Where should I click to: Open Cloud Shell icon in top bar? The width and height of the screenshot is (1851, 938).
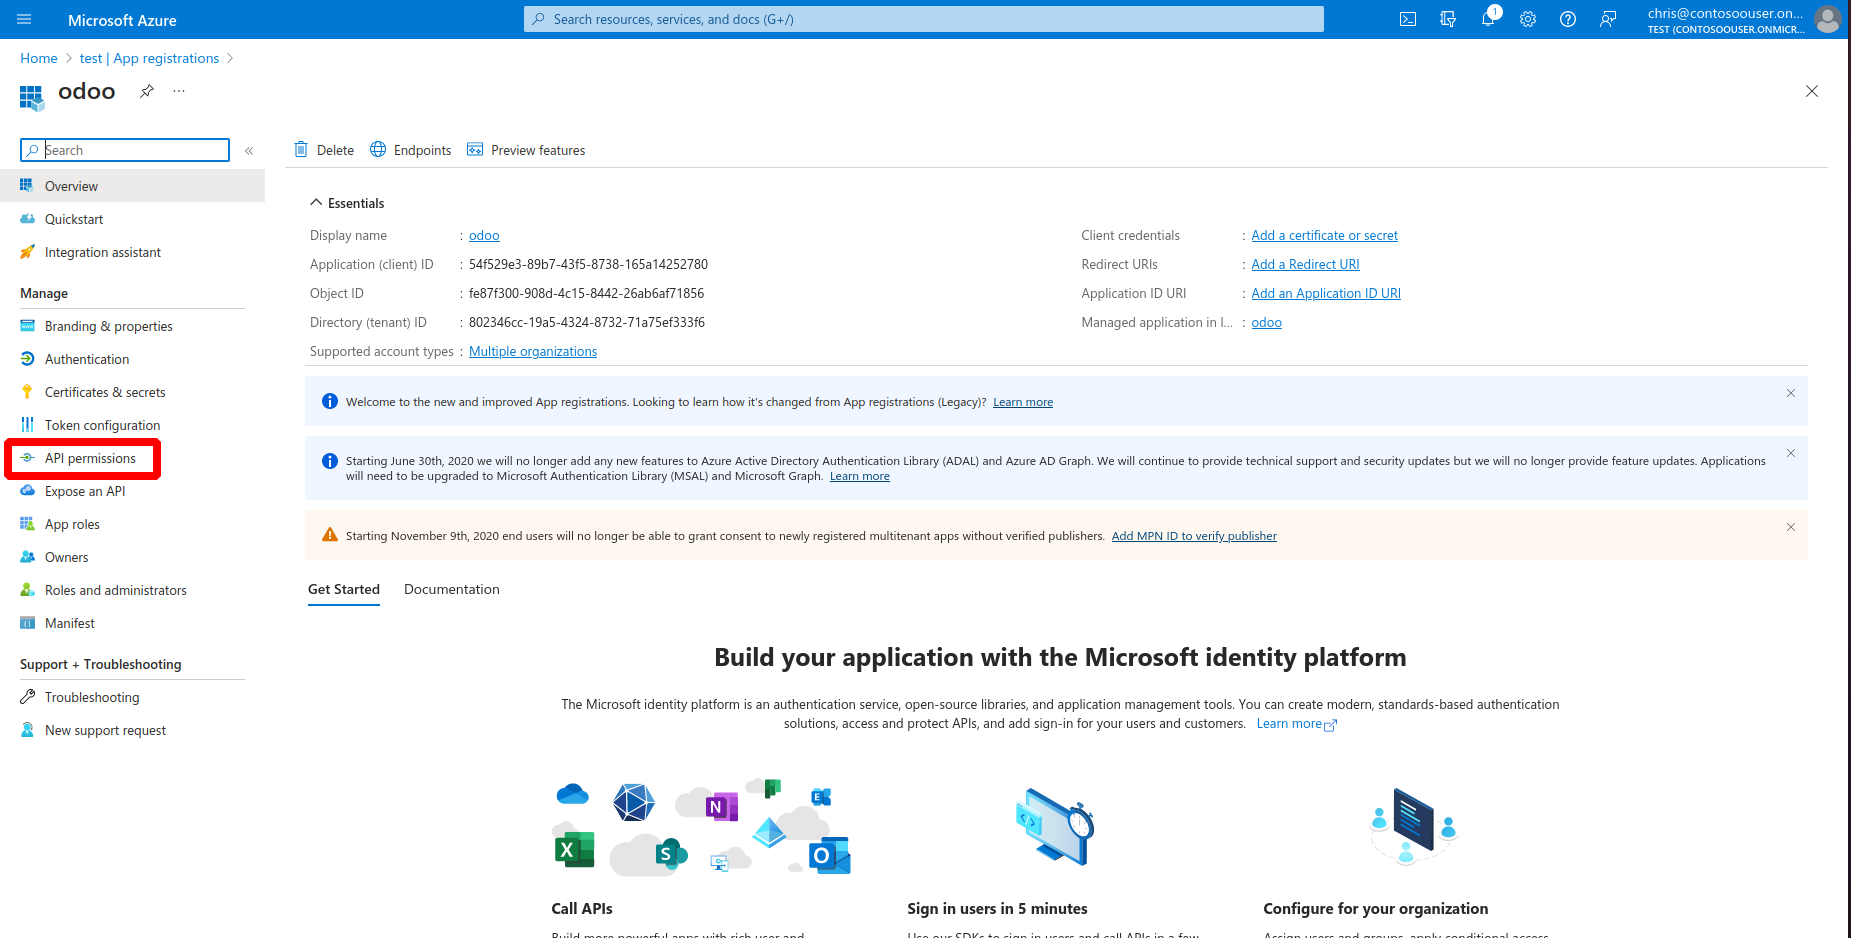1408,19
